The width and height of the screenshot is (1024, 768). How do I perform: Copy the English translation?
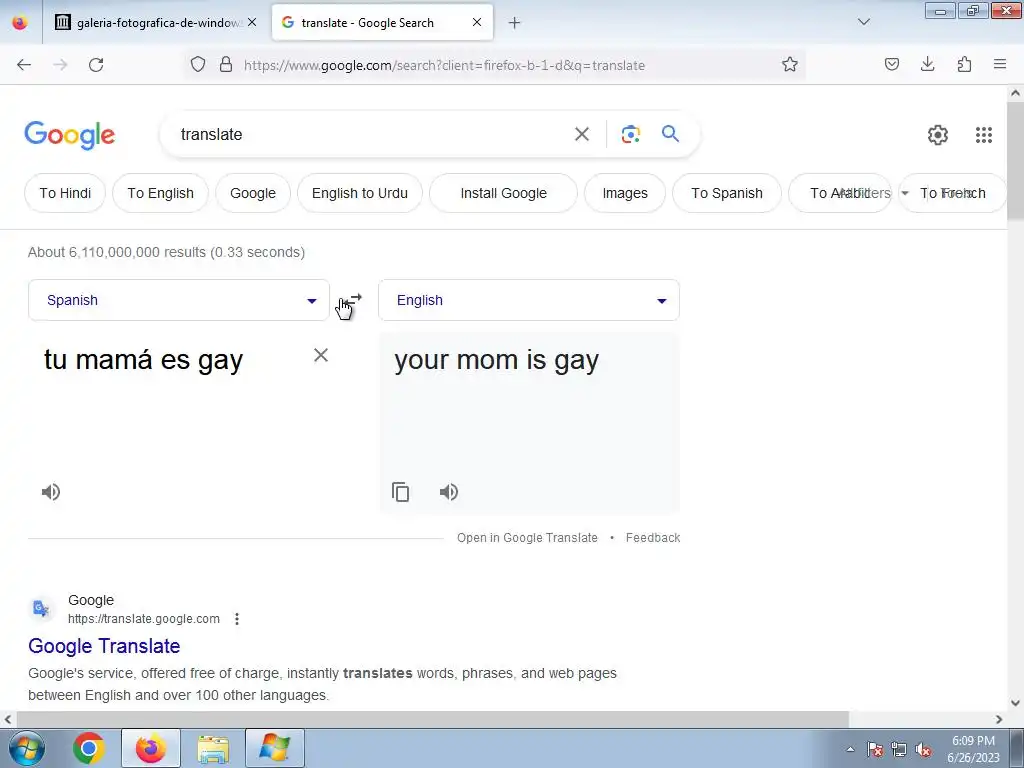(400, 492)
